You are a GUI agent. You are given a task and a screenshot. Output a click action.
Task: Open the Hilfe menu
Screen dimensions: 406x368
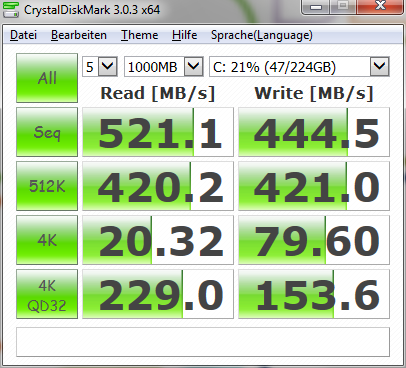point(184,35)
